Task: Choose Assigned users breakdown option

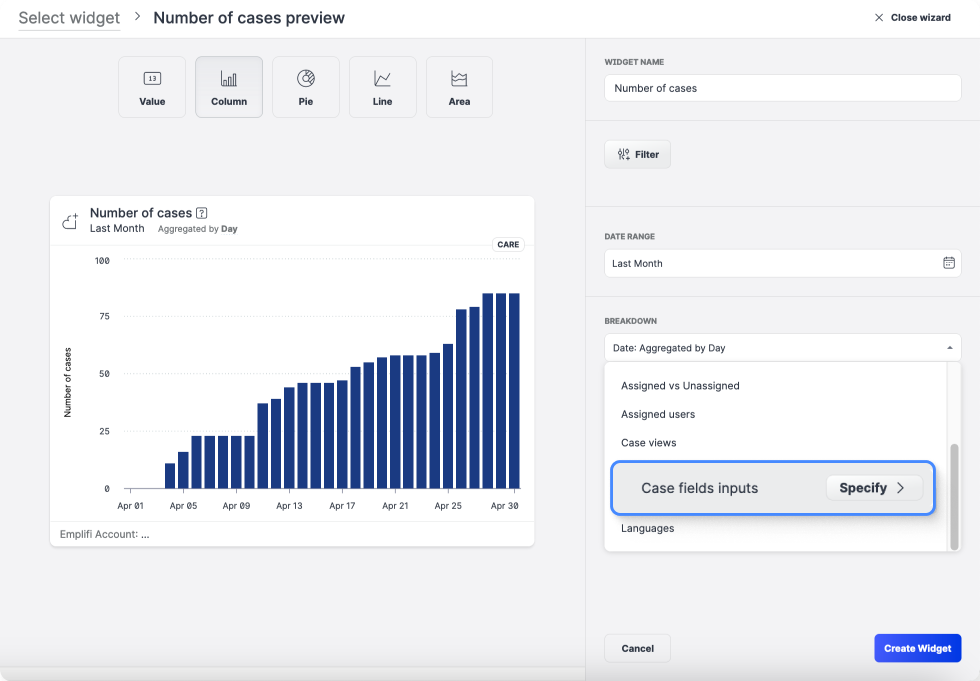Action: pos(658,414)
